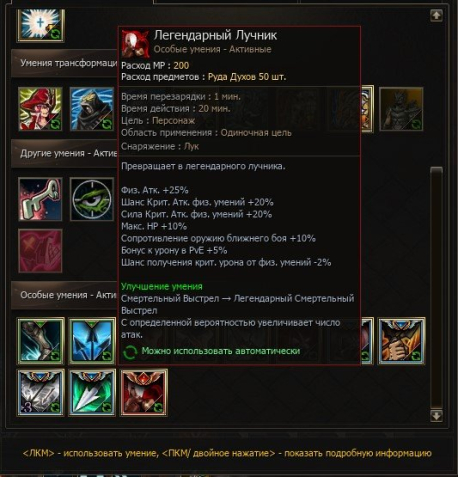Collapse the 'Умения трансформации' section header
458x477 pixels.
point(65,63)
